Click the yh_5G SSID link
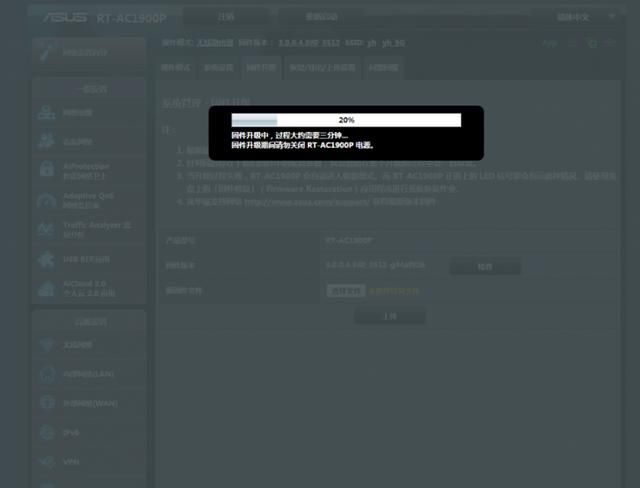Viewport: 640px width, 488px height. point(393,43)
